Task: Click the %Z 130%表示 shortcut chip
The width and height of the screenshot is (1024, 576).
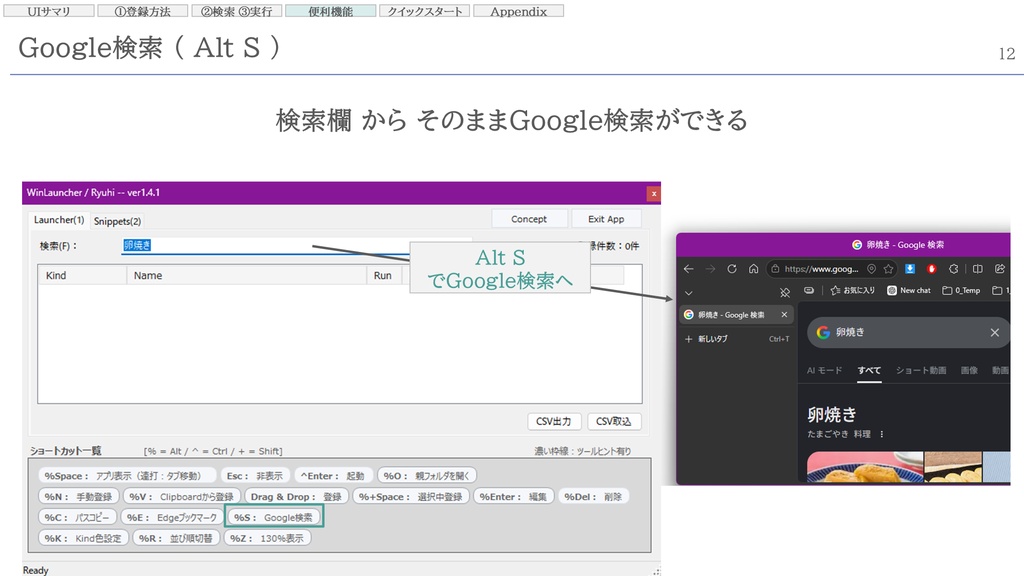Action: (x=267, y=539)
